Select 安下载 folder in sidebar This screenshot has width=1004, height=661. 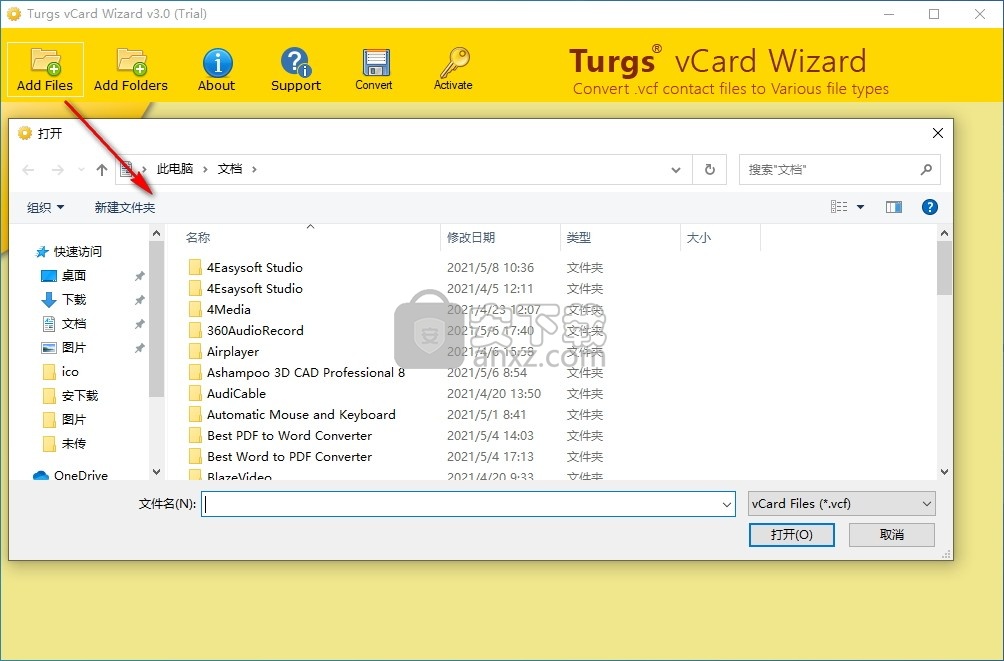point(79,395)
